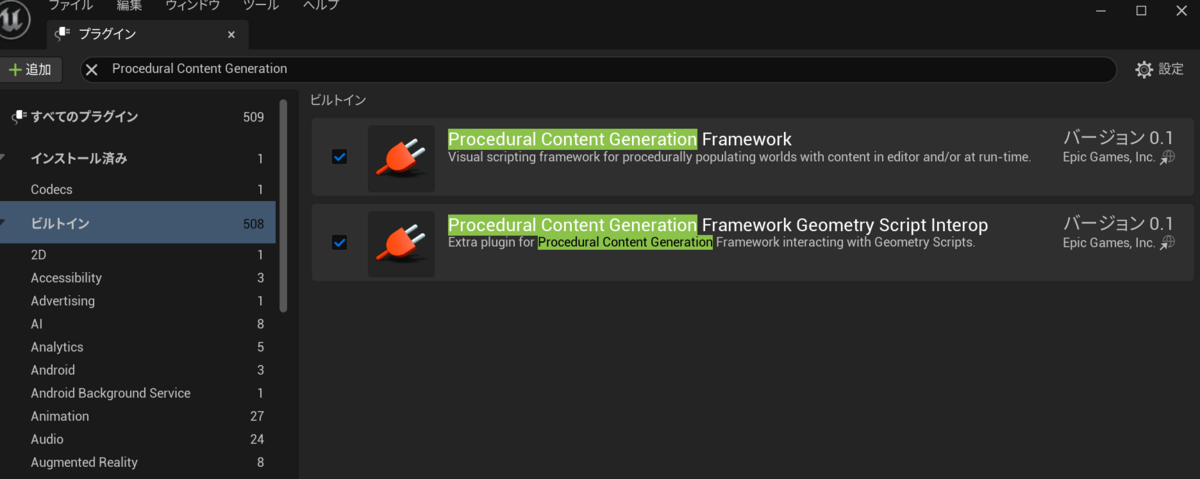Maximize the editor window
Screen dimensions: 1200x479
pyautogui.click(x=1141, y=10)
